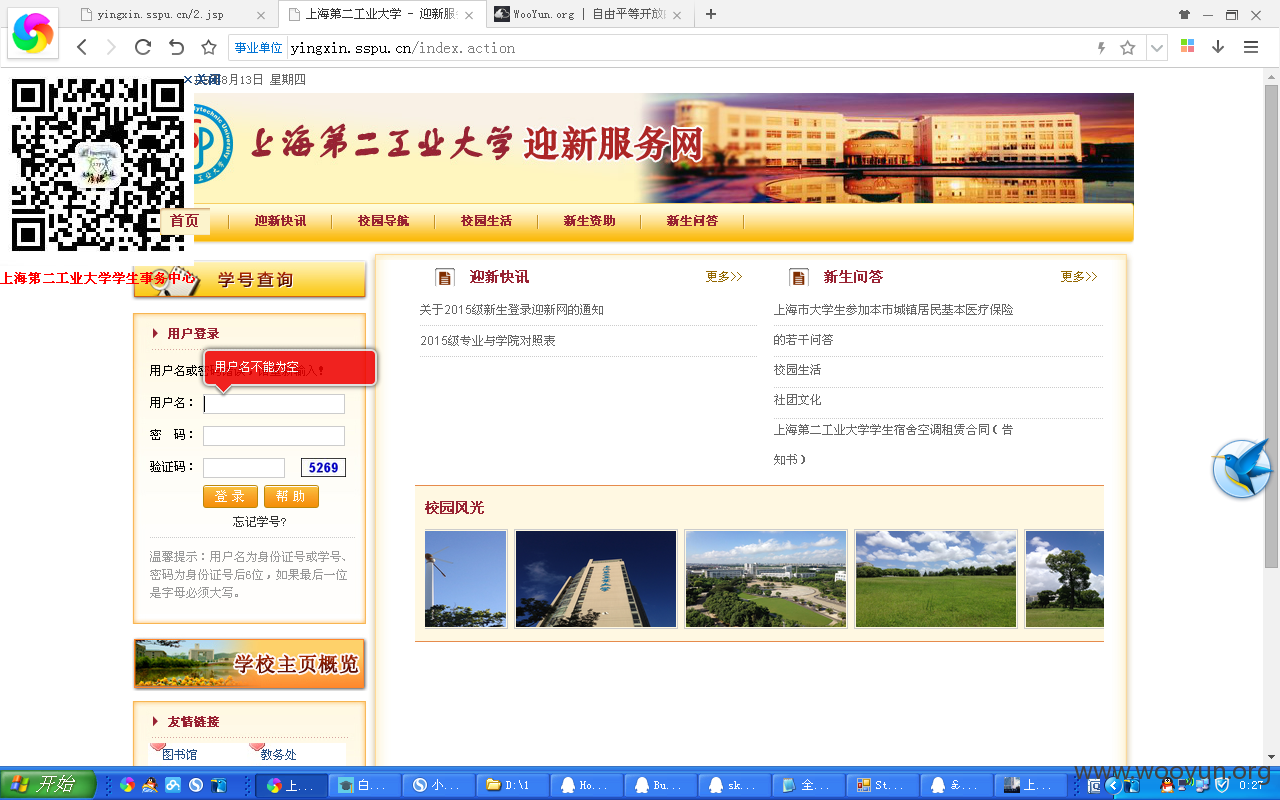Click 更多>> beside 迎新快讯 heading
The image size is (1280, 800).
724,277
